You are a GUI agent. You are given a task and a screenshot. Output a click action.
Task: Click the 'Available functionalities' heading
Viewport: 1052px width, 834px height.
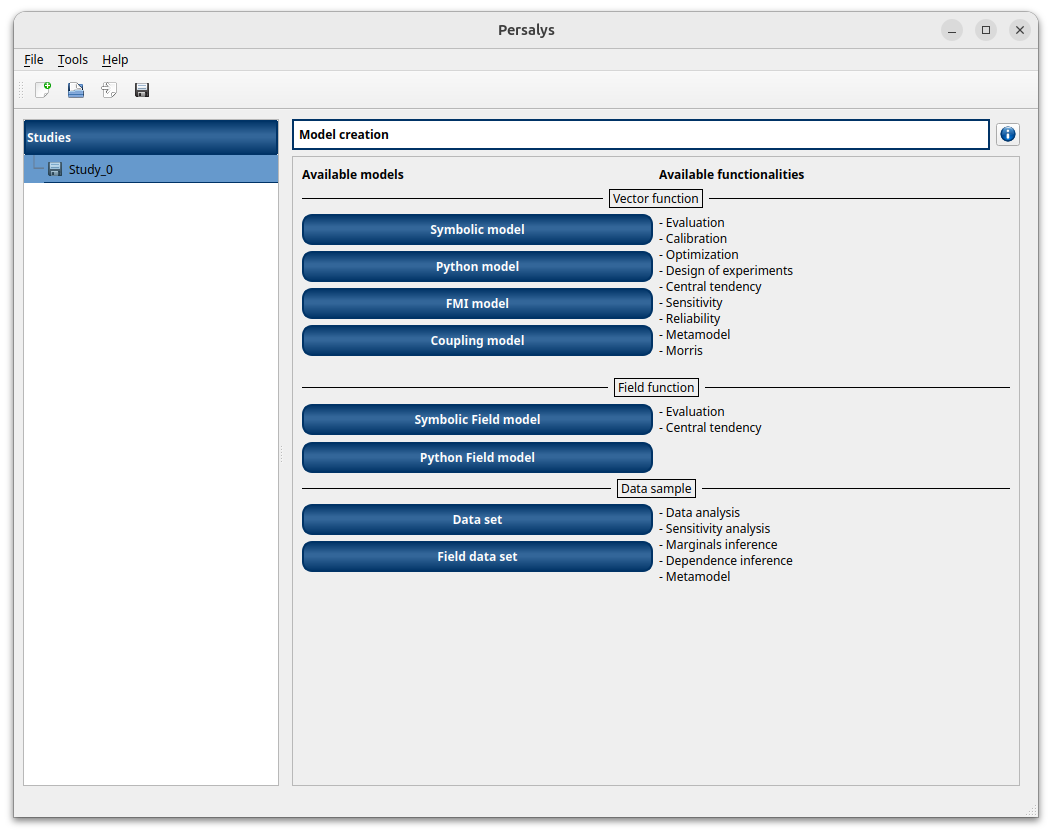731,174
